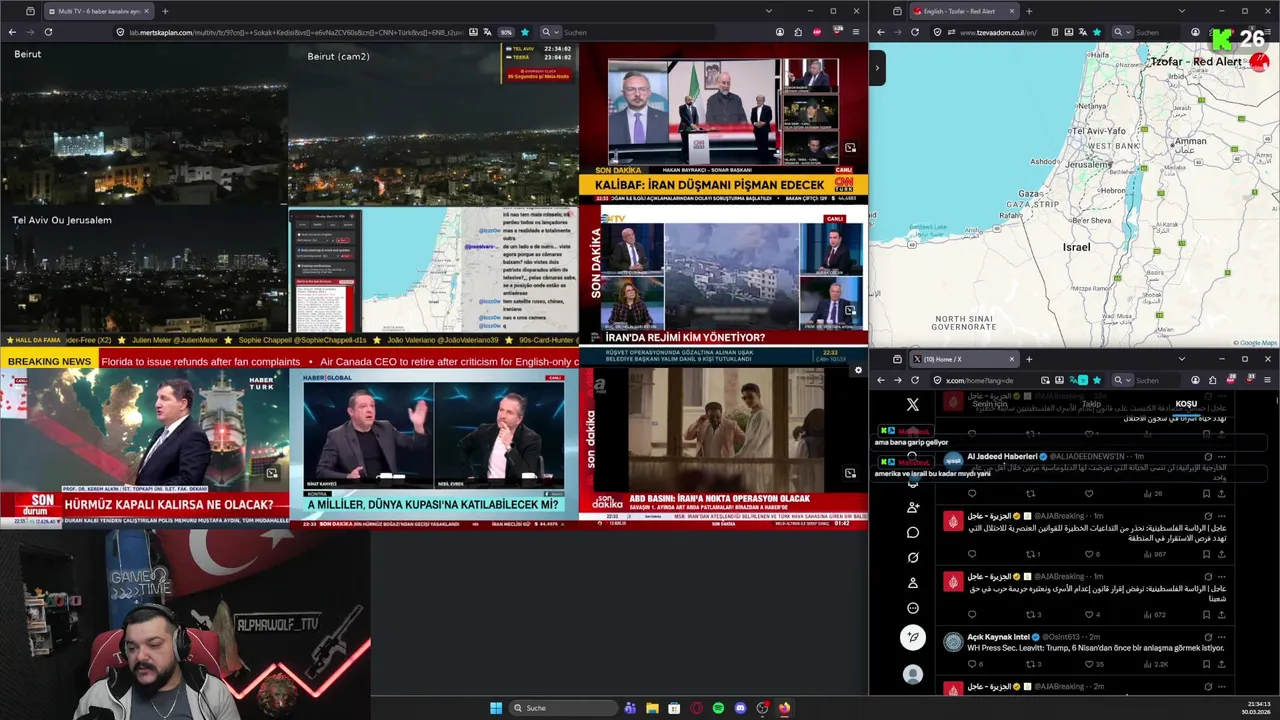Image resolution: width=1280 pixels, height=720 pixels.
Task: Select the (10) Home / X browser tab
Action: 964,359
